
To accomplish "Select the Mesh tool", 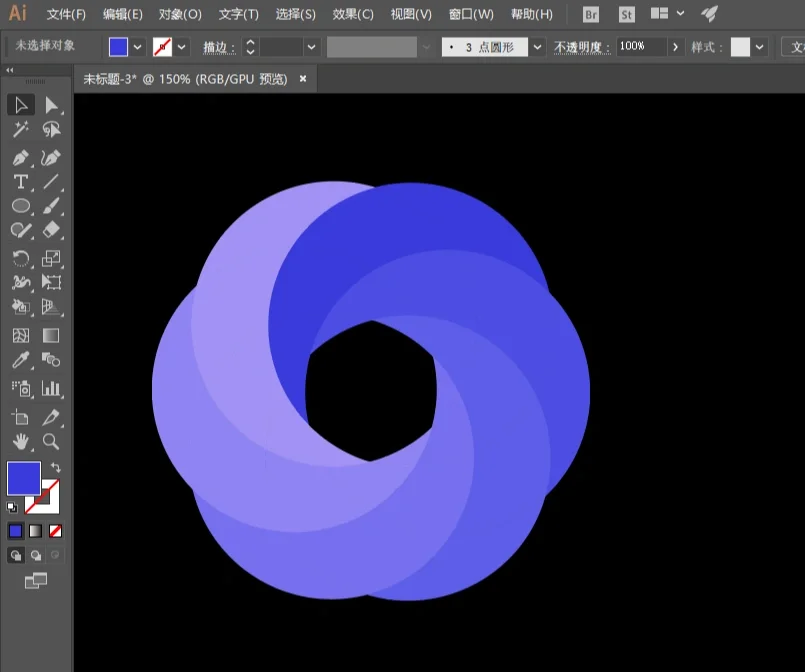I will pyautogui.click(x=21, y=336).
